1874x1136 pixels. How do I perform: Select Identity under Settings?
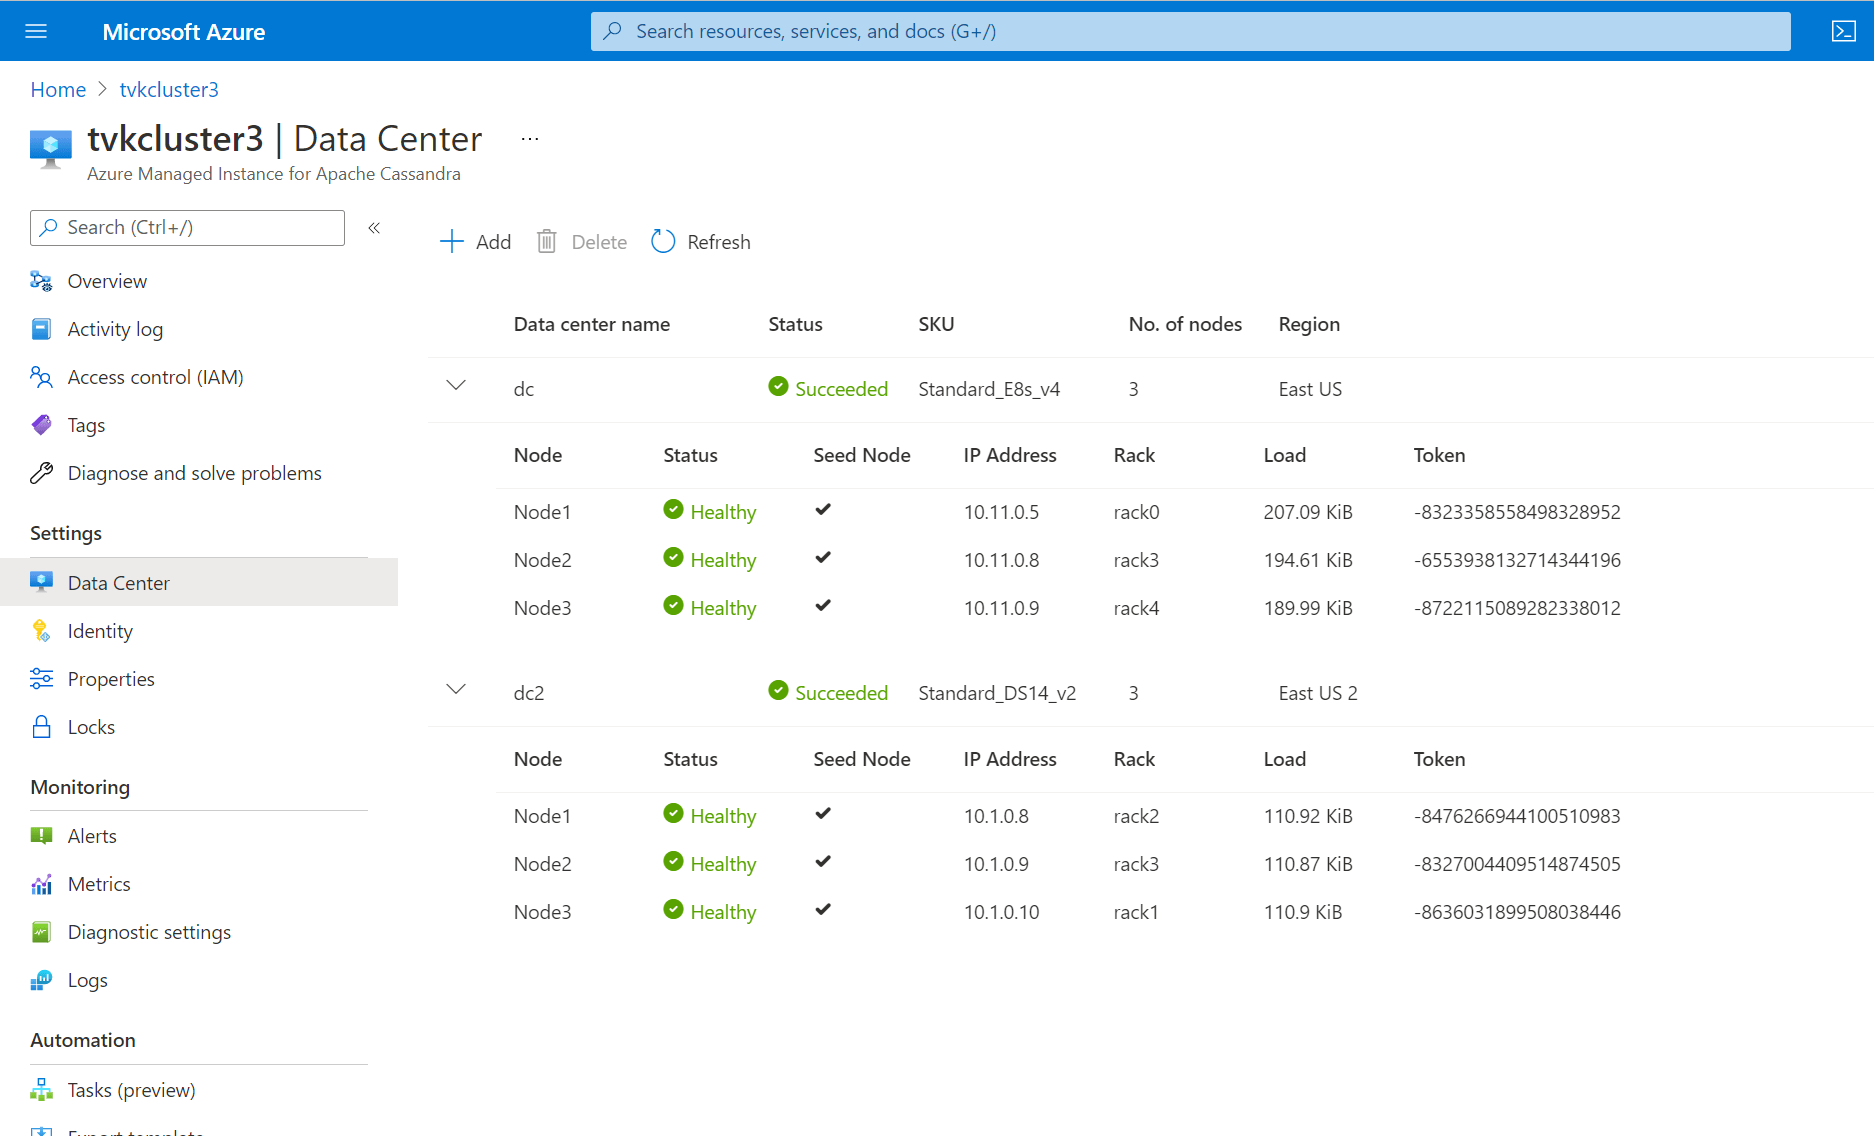[99, 630]
